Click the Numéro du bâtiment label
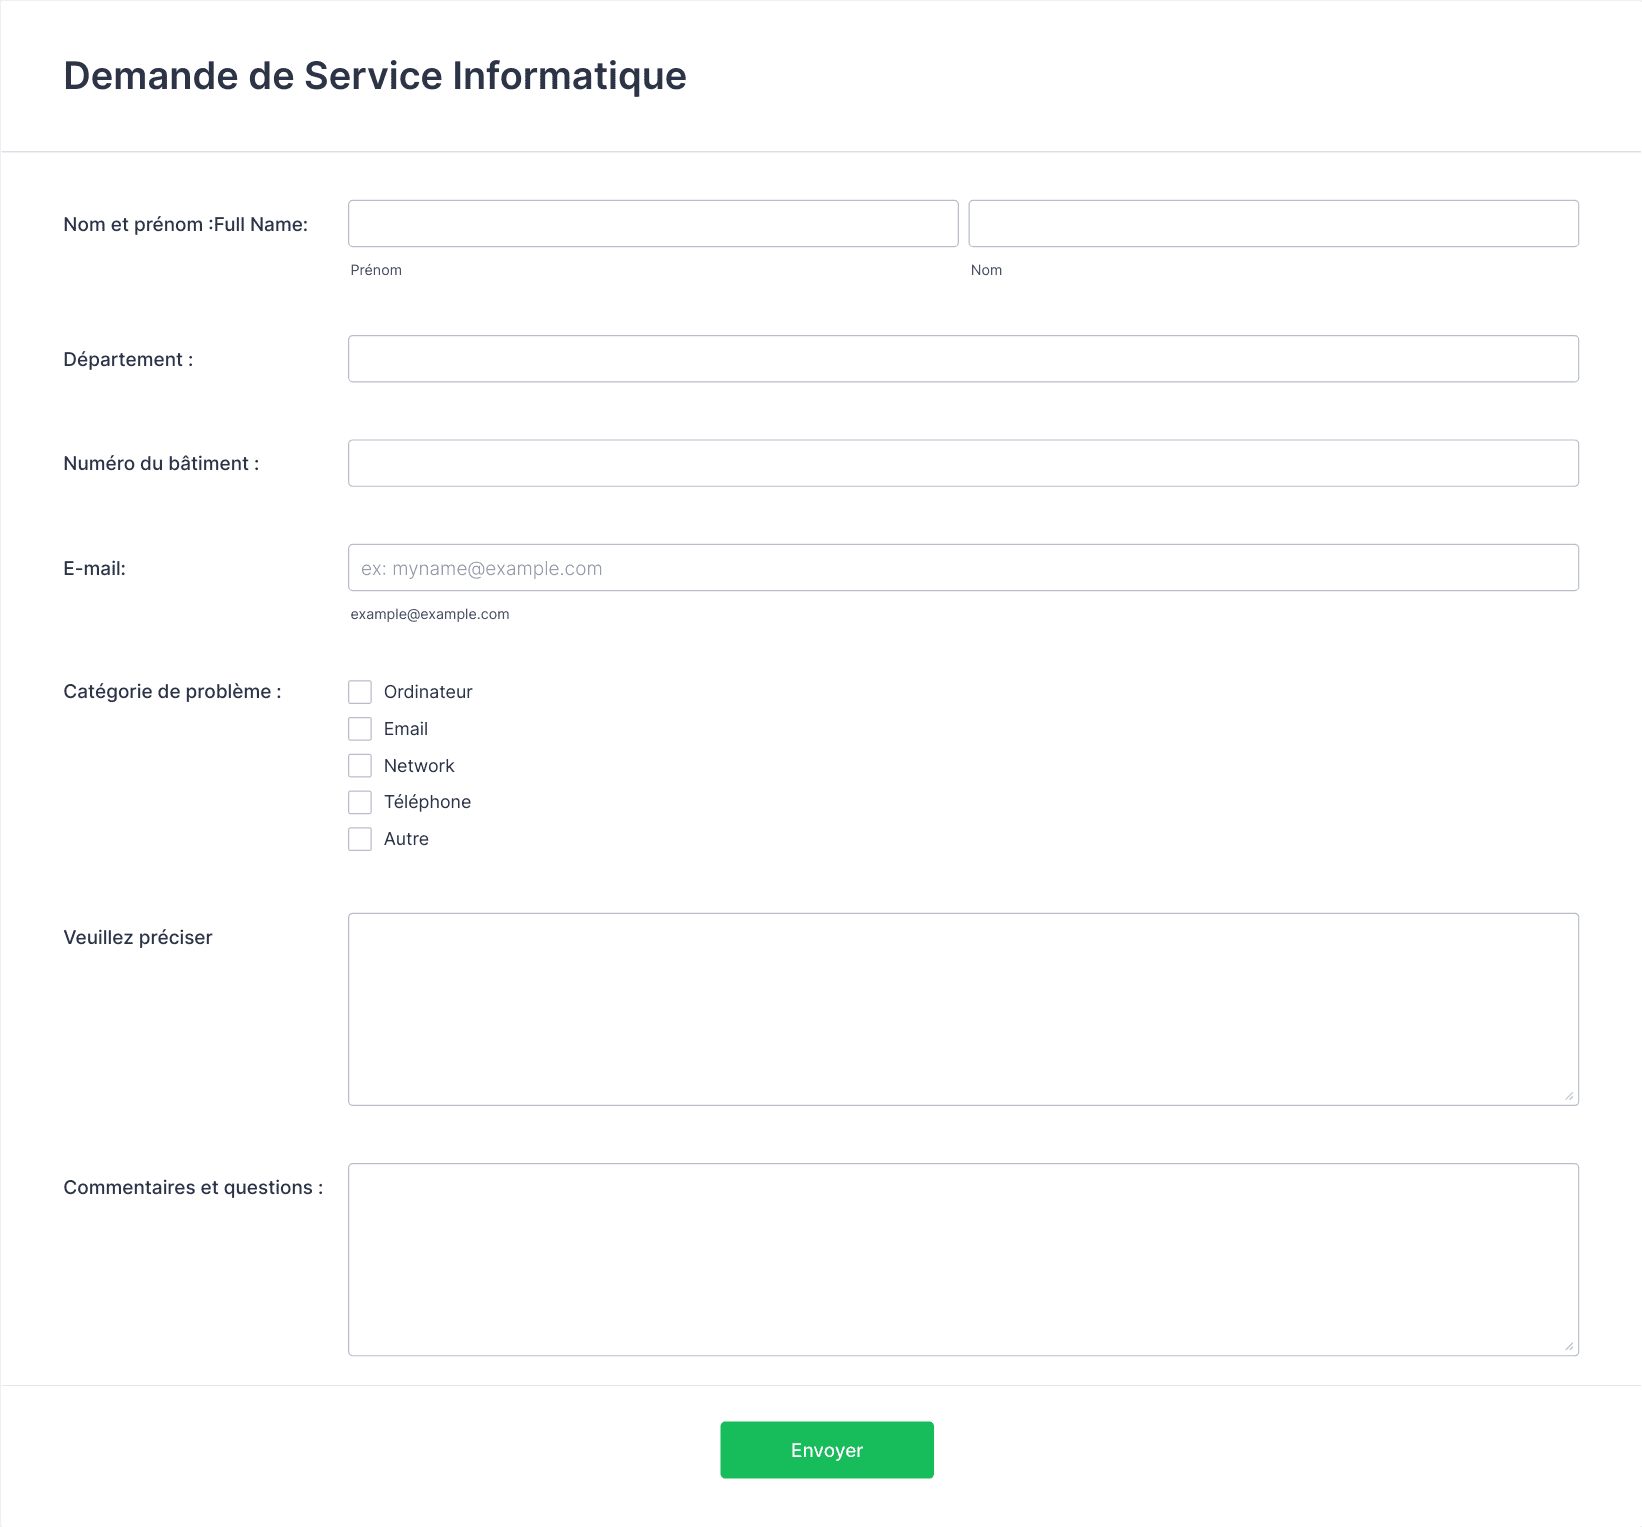This screenshot has height=1527, width=1642. tap(161, 463)
